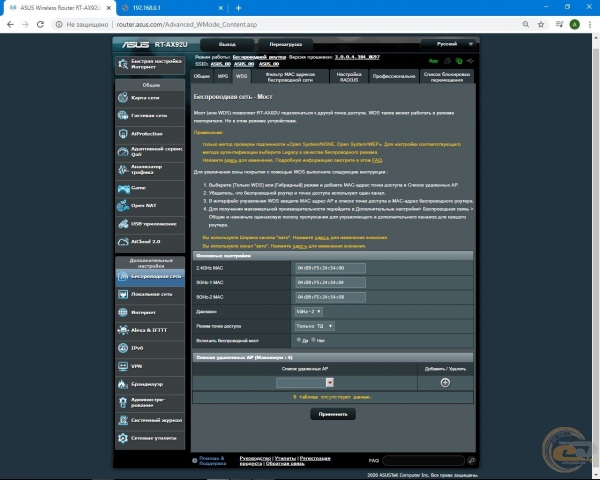Viewport: 600px width, 480px height.
Task: Click the Выход logout button
Action: point(227,44)
